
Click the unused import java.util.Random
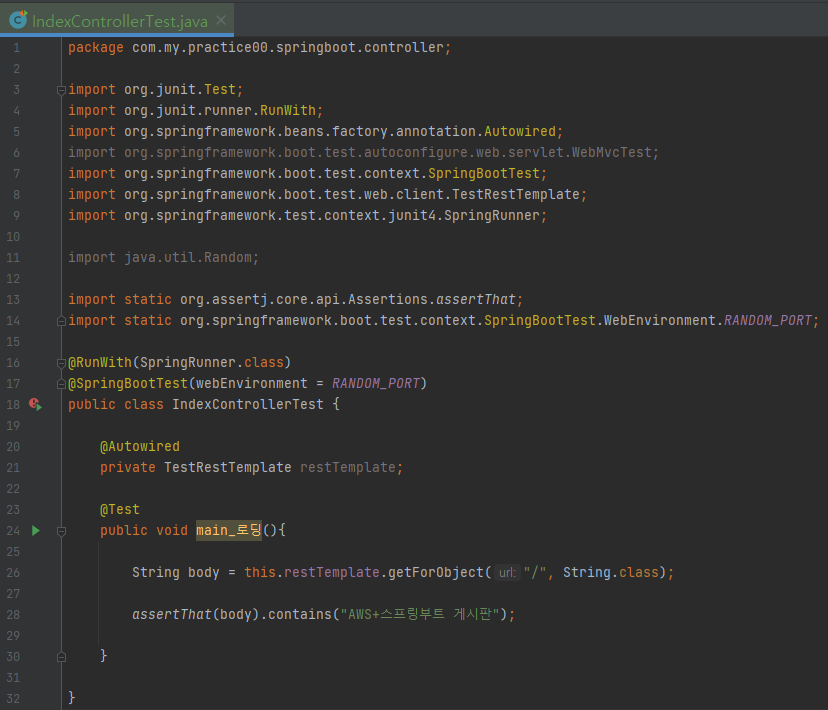(x=163, y=258)
